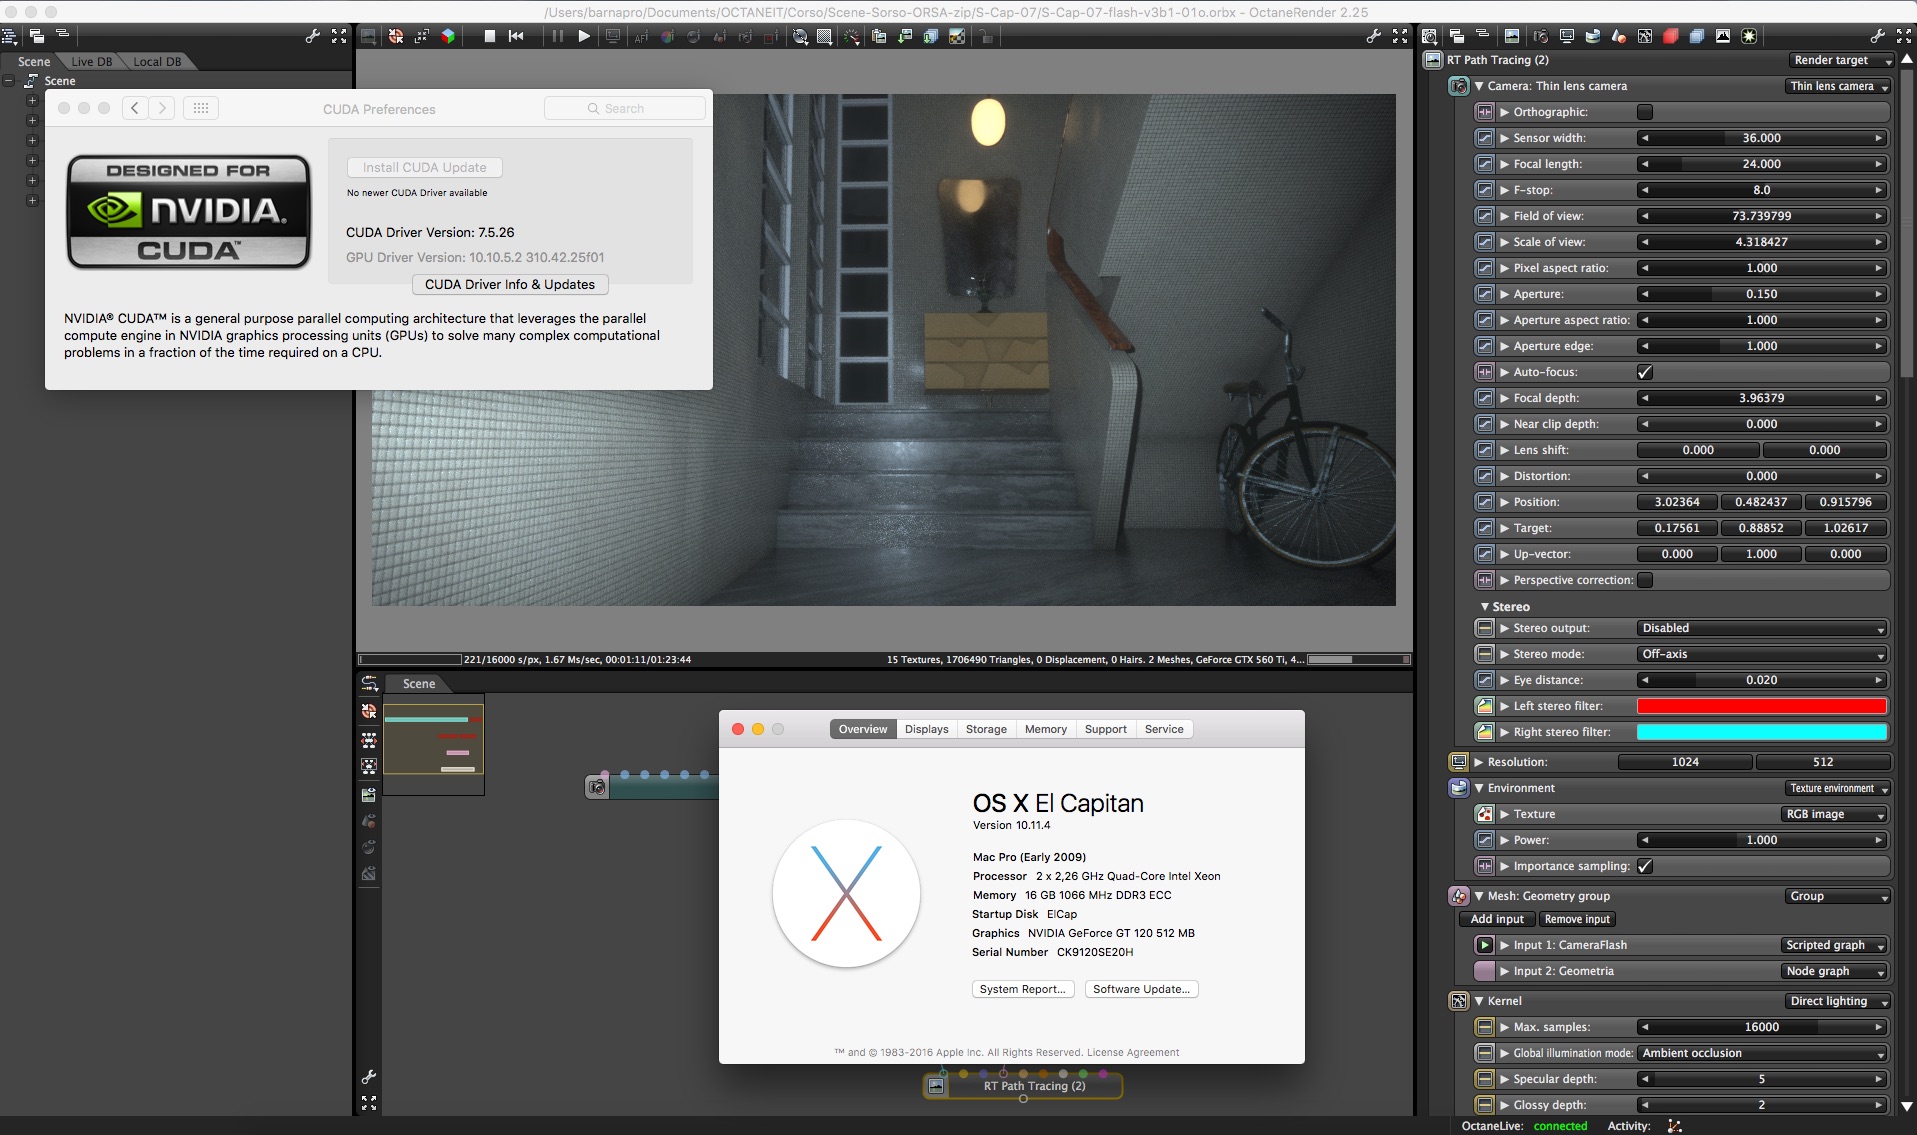Switch to the Local DB tab
Screen dimensions: 1917x1135
click(x=157, y=61)
